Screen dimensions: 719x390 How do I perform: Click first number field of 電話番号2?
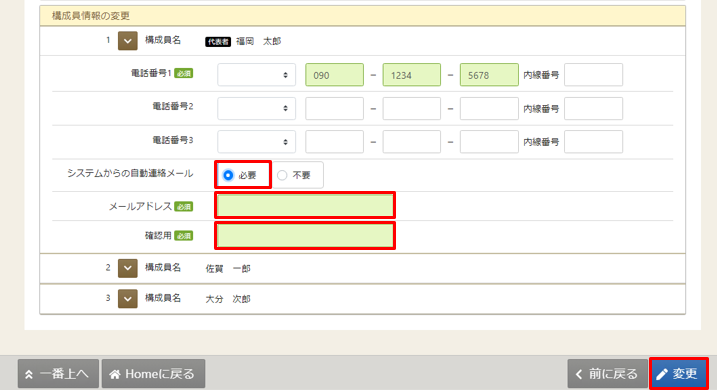(x=334, y=108)
